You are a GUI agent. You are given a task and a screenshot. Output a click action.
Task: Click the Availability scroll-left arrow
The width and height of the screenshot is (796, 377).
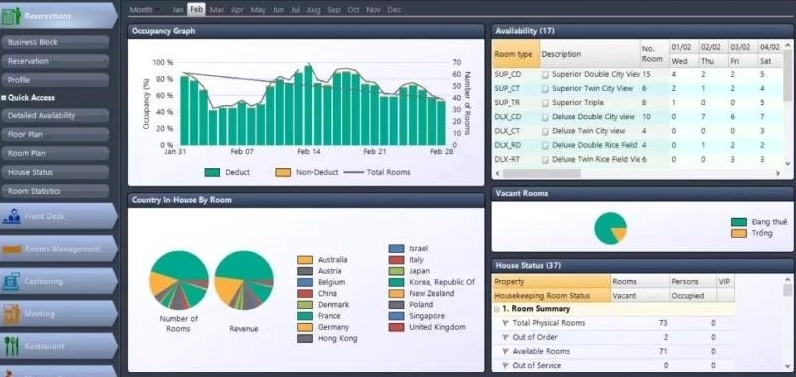[497, 174]
